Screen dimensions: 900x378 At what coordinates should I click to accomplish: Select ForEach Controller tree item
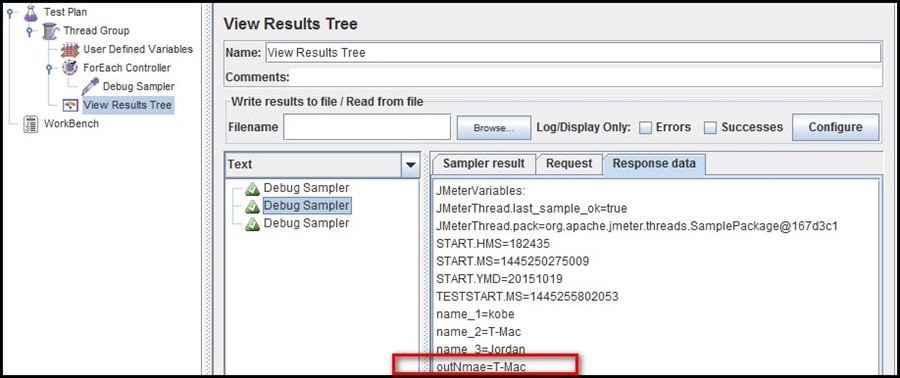coord(127,68)
